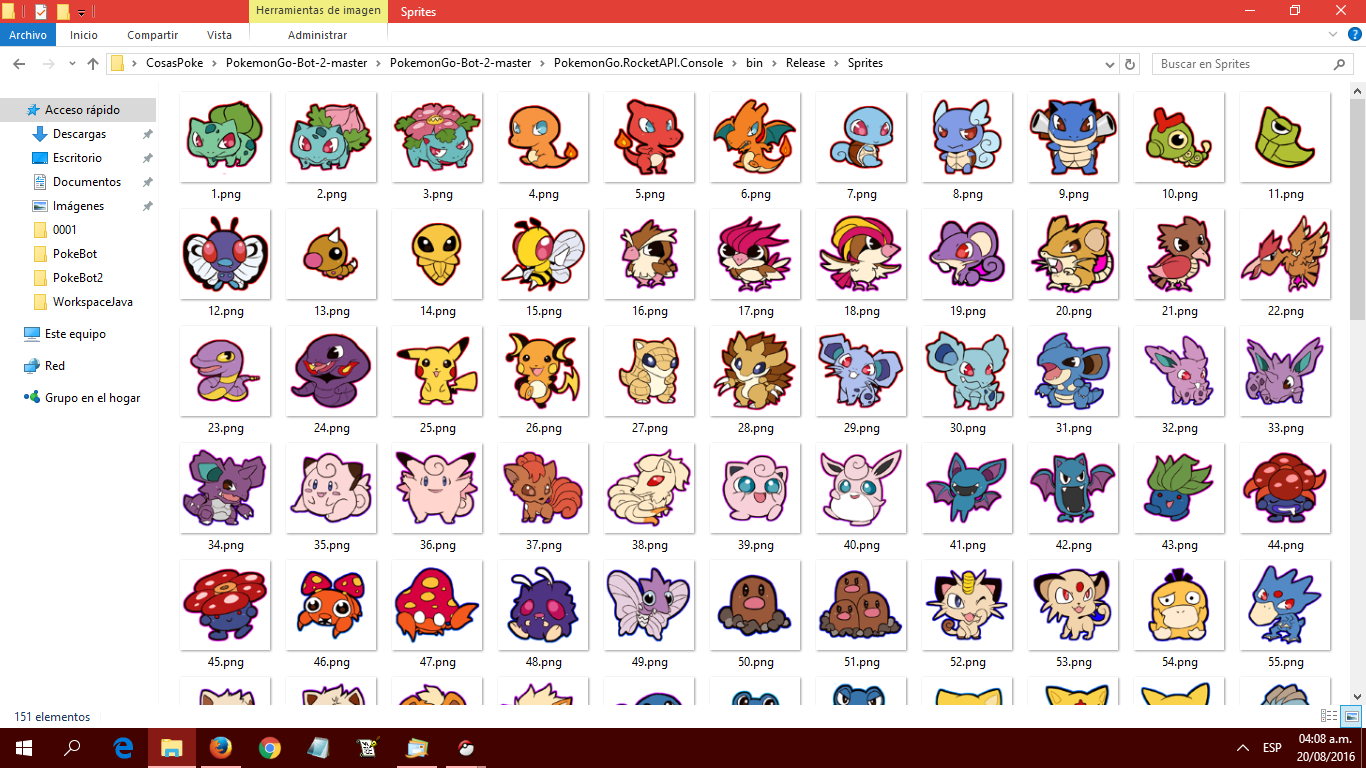The height and width of the screenshot is (768, 1366).
Task: Click the CosasPoke breadcrumb
Action: click(173, 63)
